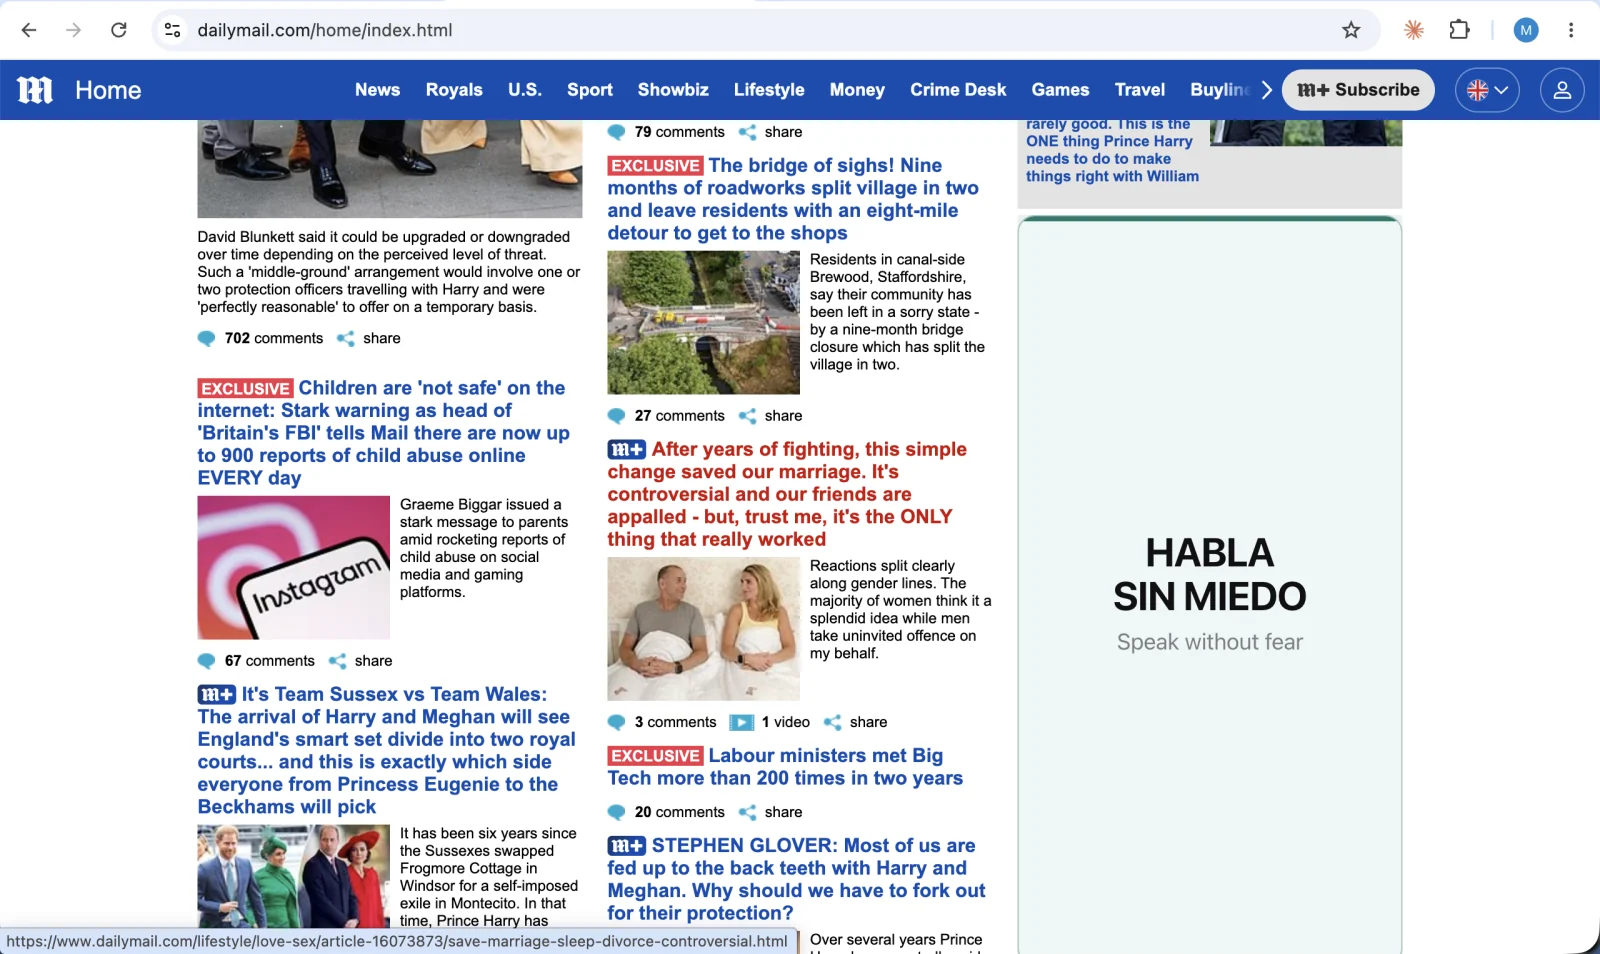This screenshot has height=954, width=1600.
Task: Open 'Children are not safe' headline
Action: pos(384,433)
